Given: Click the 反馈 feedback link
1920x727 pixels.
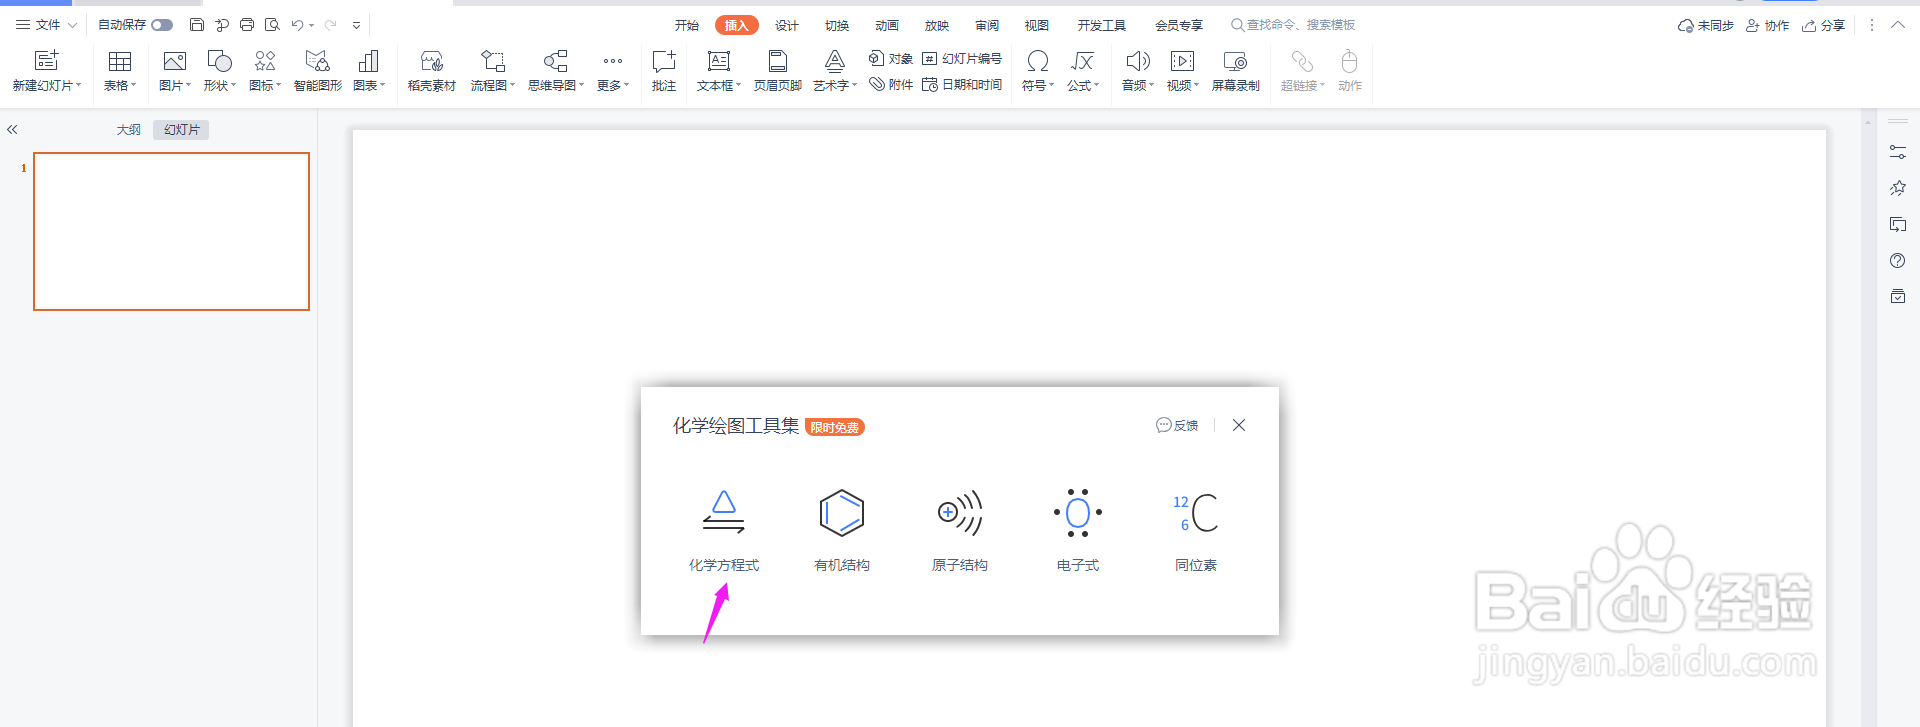Looking at the screenshot, I should pos(1177,425).
